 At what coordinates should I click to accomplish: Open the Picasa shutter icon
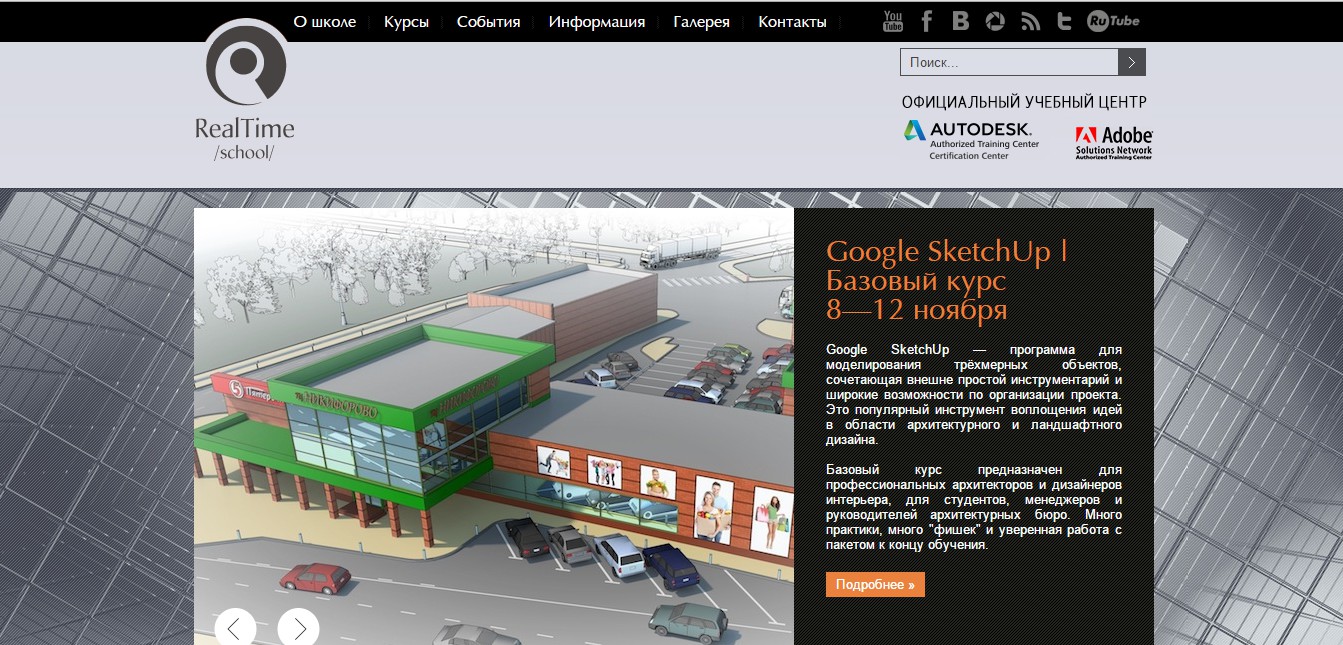coord(995,21)
